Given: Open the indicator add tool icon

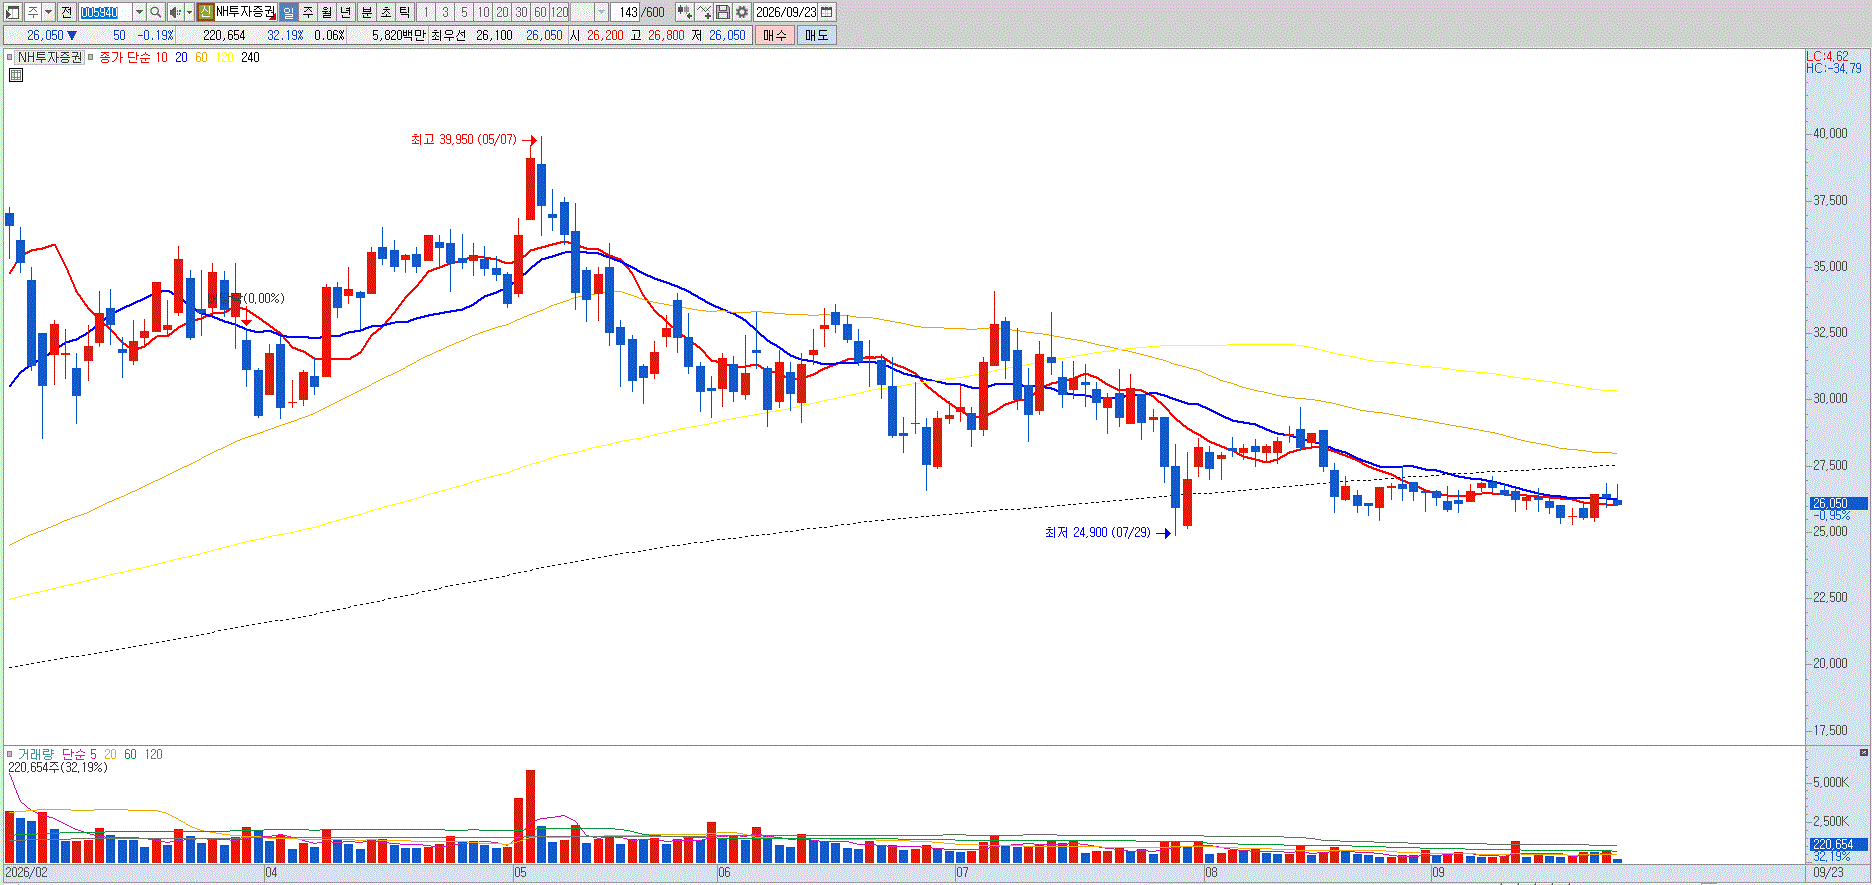Looking at the screenshot, I should tap(684, 12).
